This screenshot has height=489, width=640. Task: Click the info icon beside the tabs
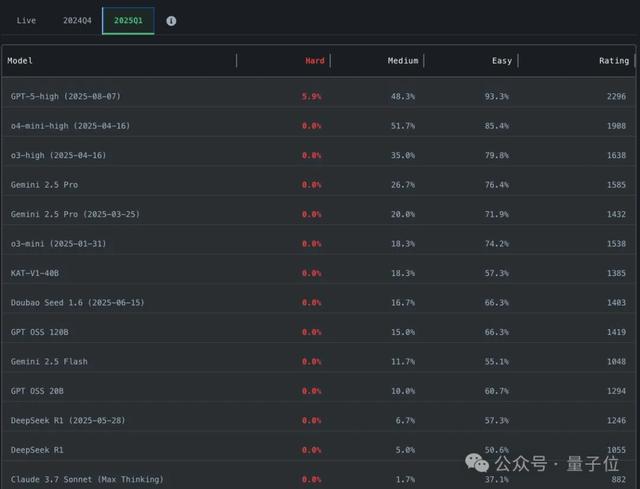click(171, 21)
